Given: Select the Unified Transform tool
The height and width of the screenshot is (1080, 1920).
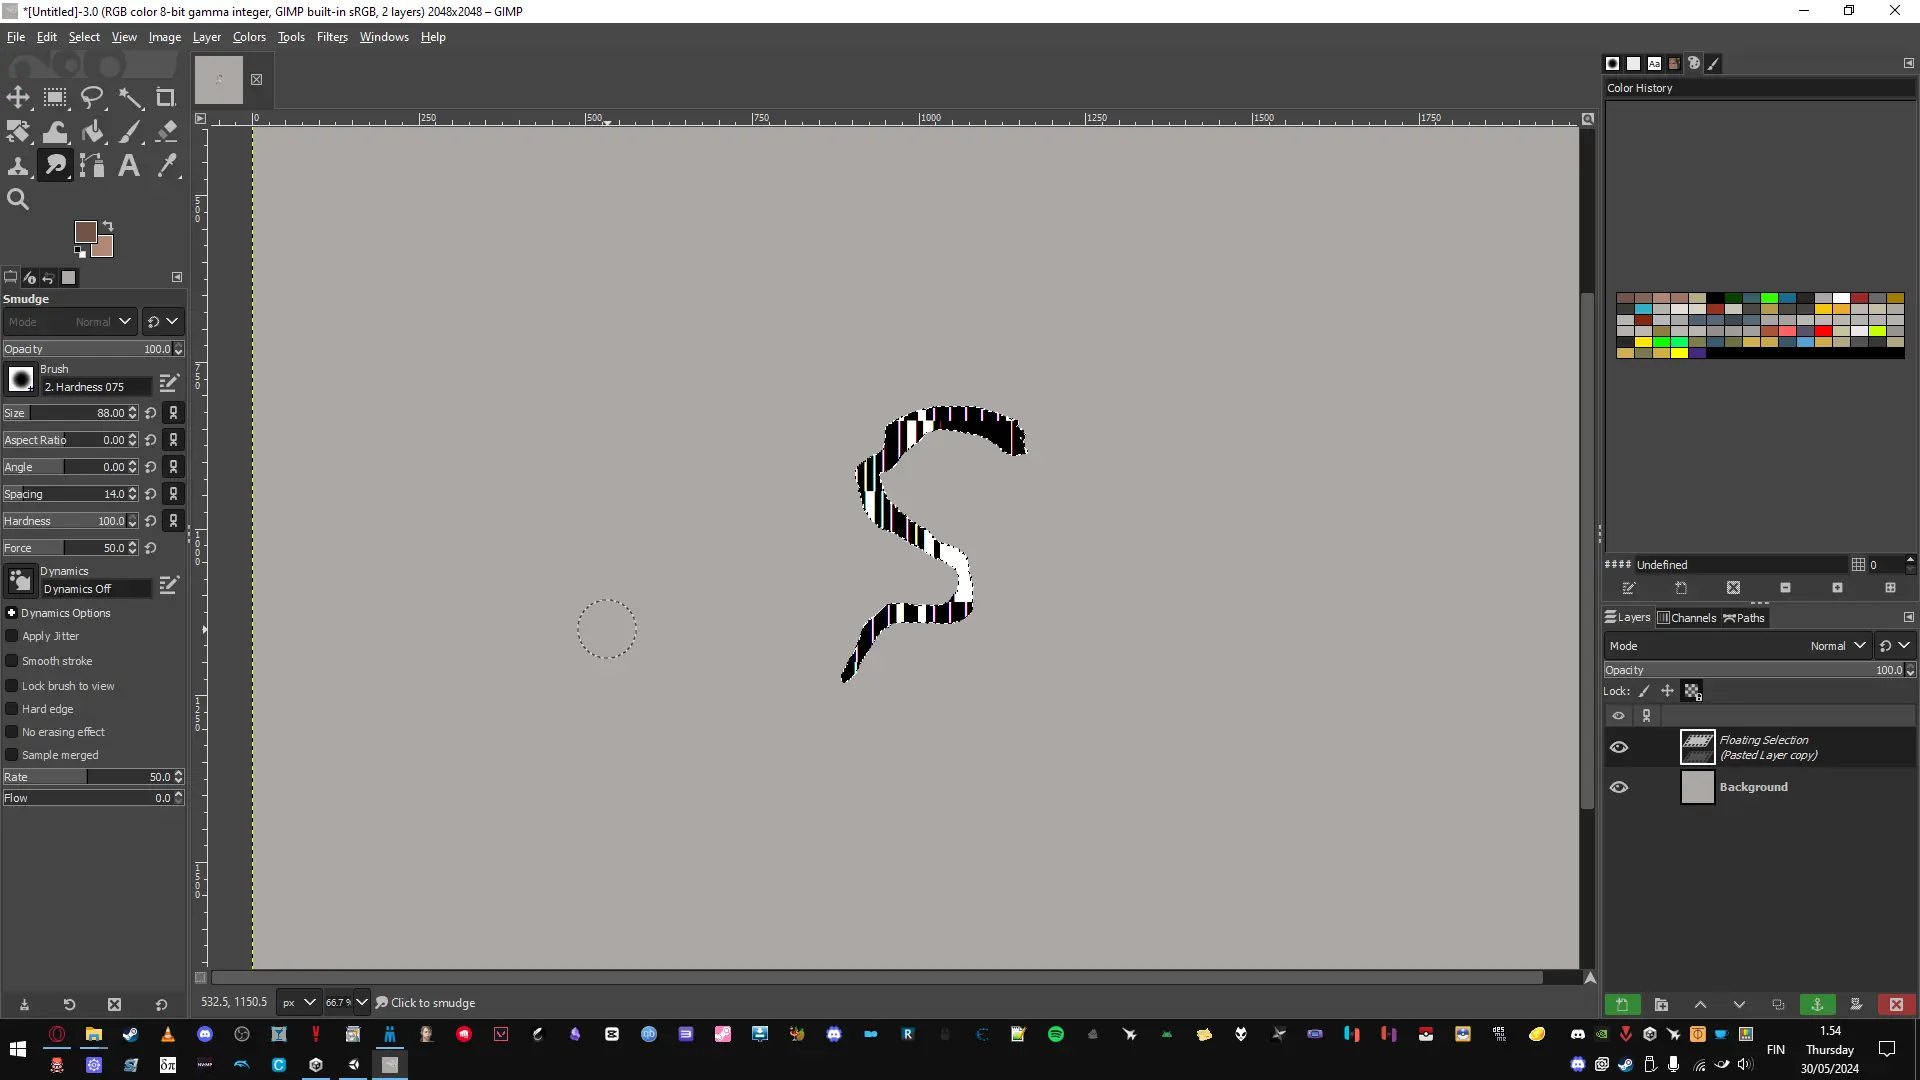Looking at the screenshot, I should point(18,131).
